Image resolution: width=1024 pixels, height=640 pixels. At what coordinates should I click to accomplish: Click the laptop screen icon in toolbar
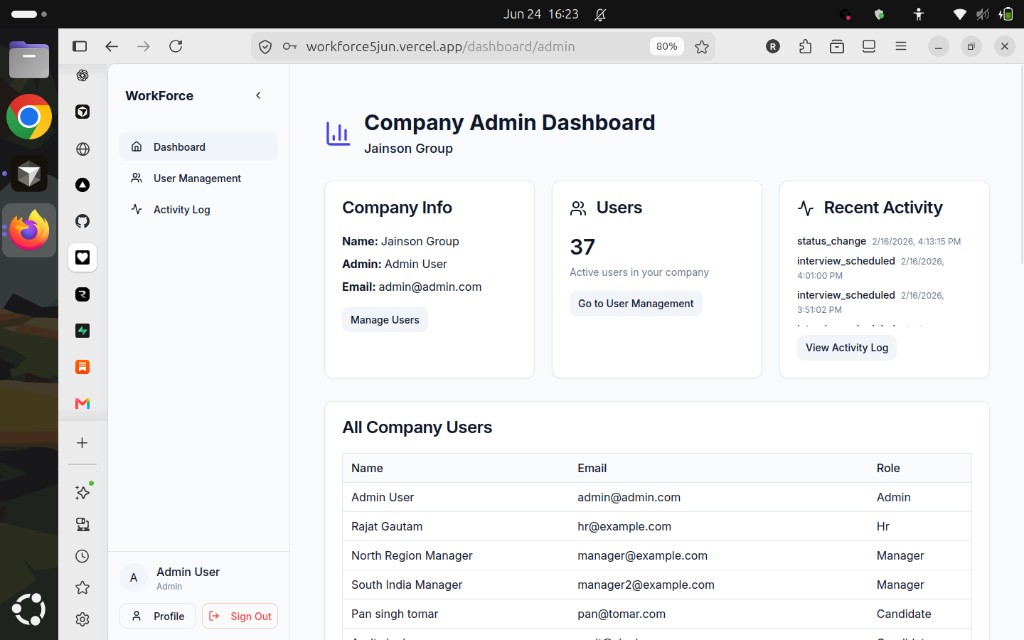click(x=869, y=46)
